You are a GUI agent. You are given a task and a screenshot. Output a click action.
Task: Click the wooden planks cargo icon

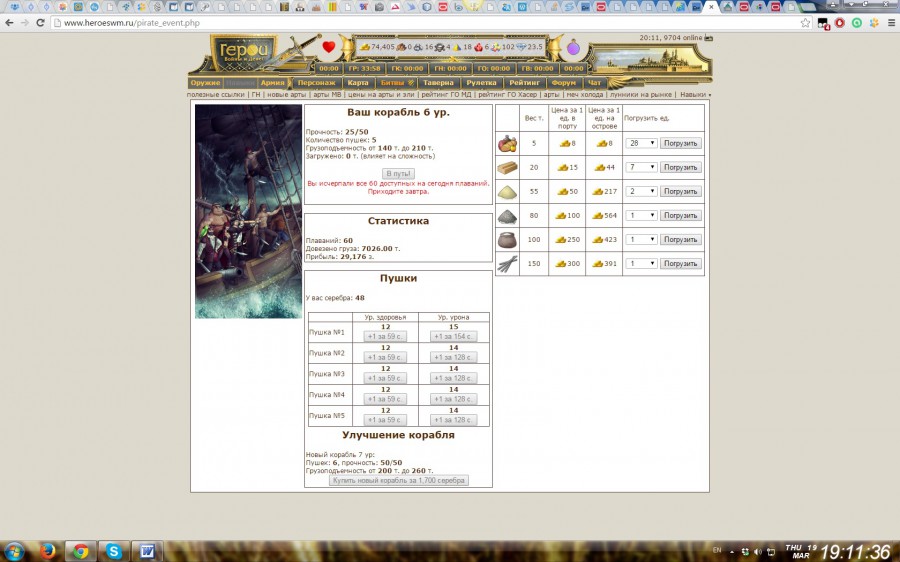pyautogui.click(x=508, y=168)
